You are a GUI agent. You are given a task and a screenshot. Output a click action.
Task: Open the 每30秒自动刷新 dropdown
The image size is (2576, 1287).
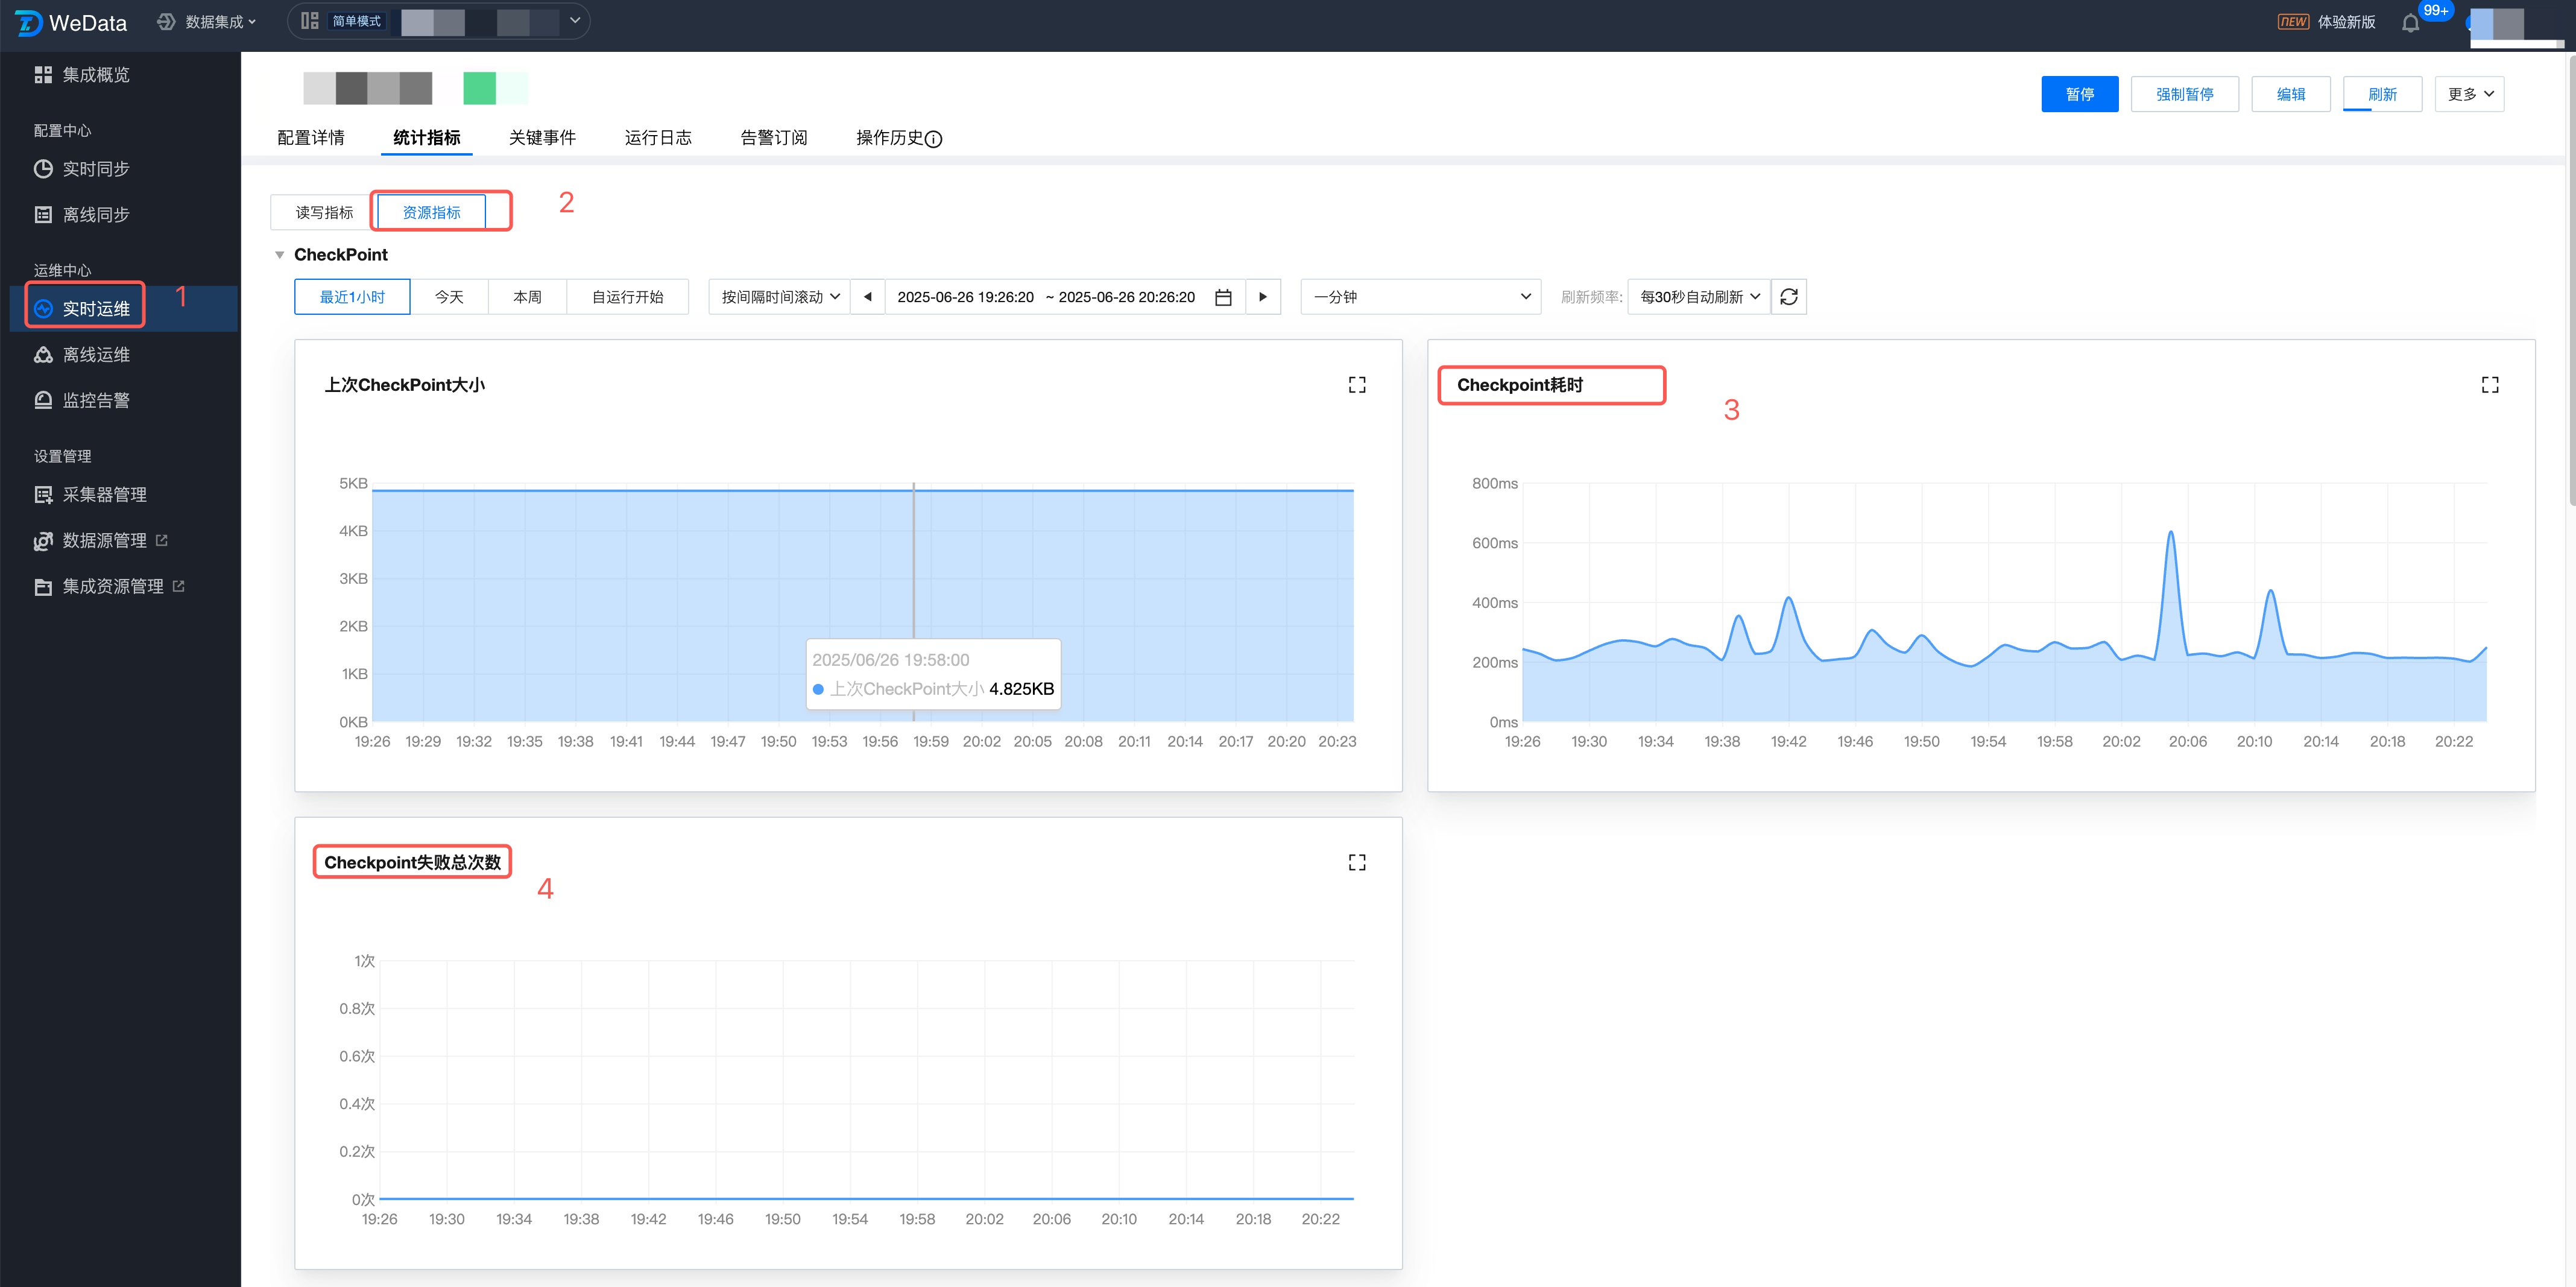[x=1698, y=297]
